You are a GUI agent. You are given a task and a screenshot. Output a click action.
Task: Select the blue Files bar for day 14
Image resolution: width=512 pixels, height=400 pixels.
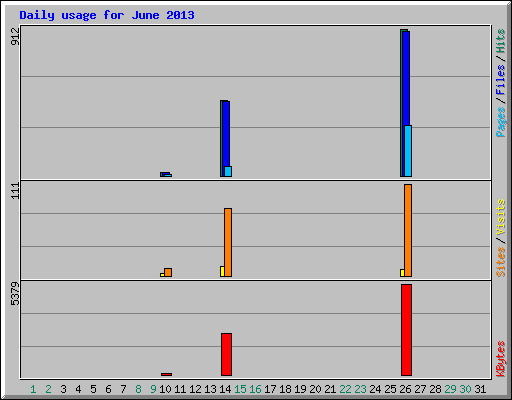click(x=226, y=134)
